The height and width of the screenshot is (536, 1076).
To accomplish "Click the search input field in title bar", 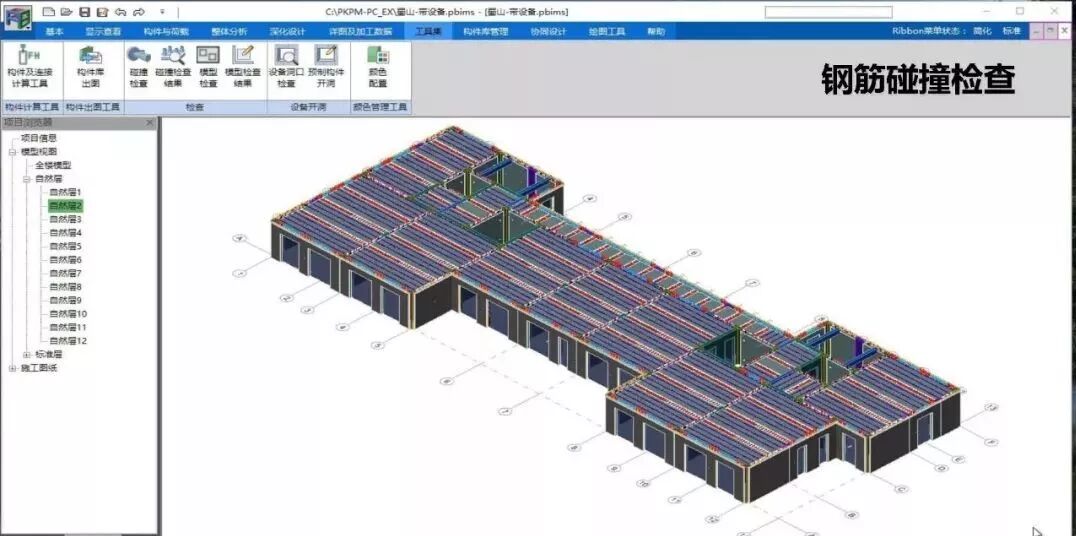I will [828, 12].
